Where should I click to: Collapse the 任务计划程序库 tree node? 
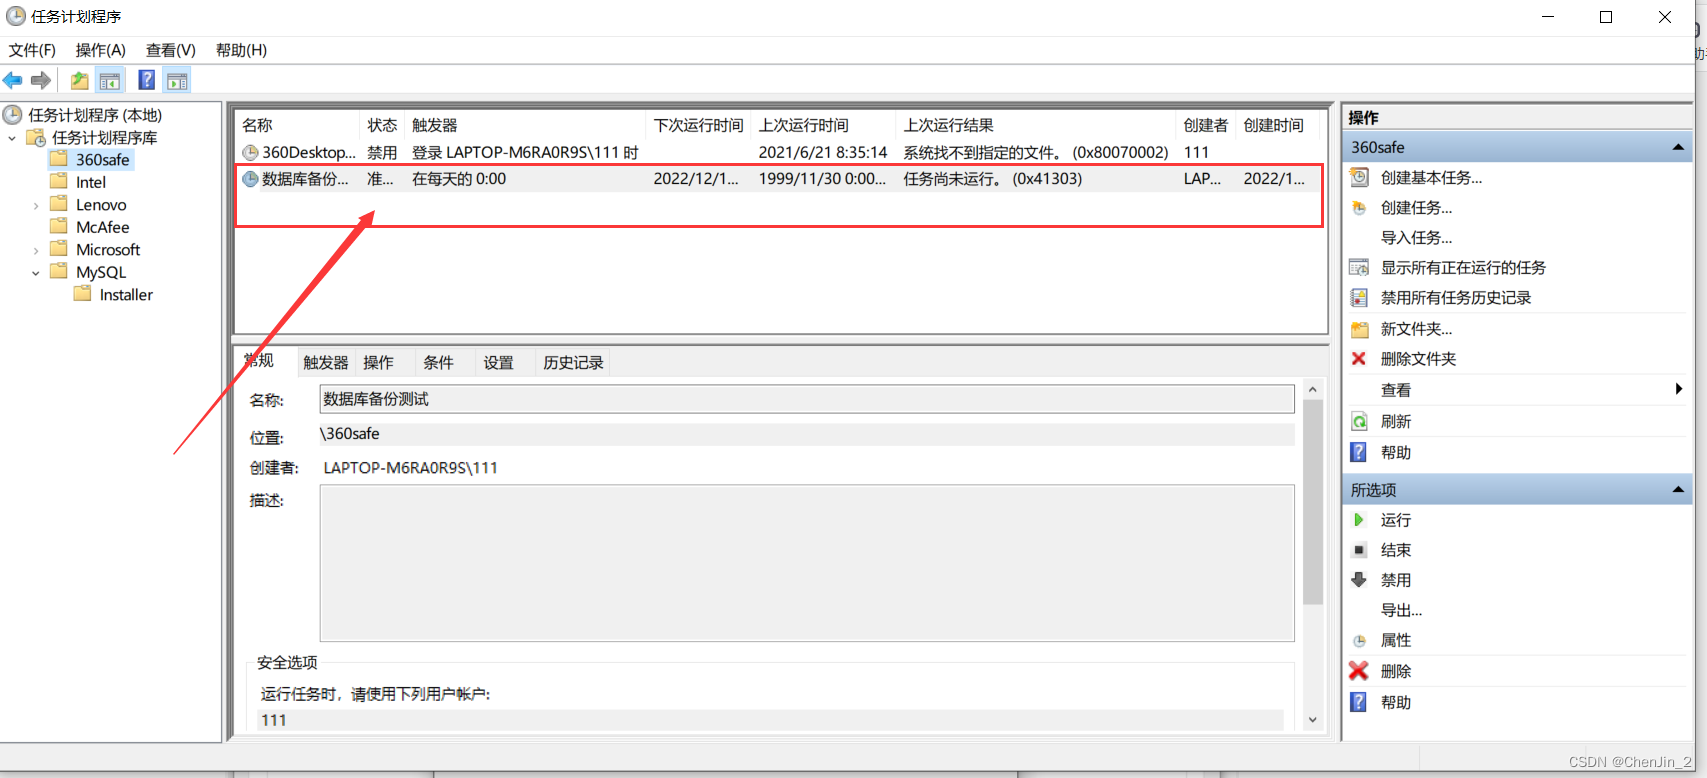pos(12,138)
